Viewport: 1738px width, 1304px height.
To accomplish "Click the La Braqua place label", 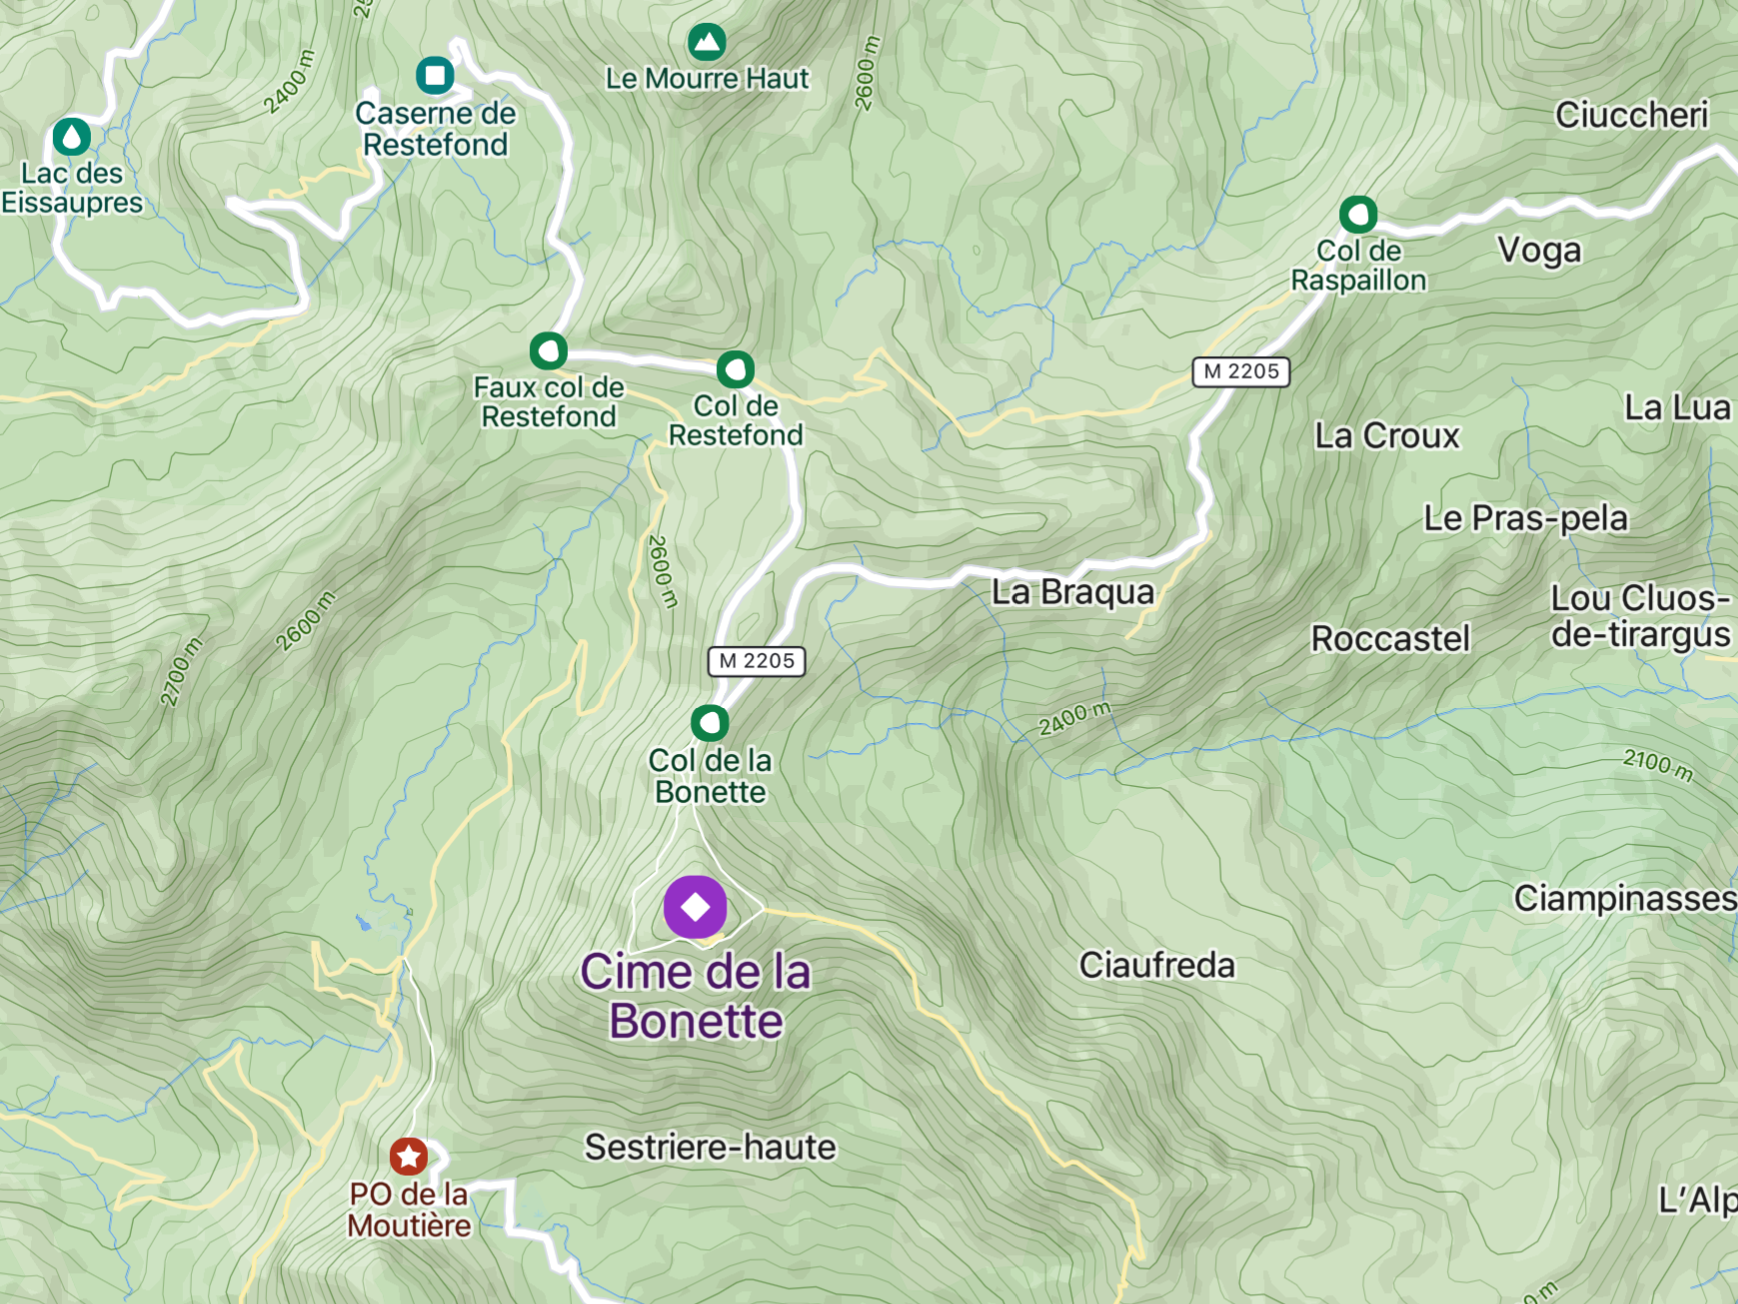I will 1073,592.
